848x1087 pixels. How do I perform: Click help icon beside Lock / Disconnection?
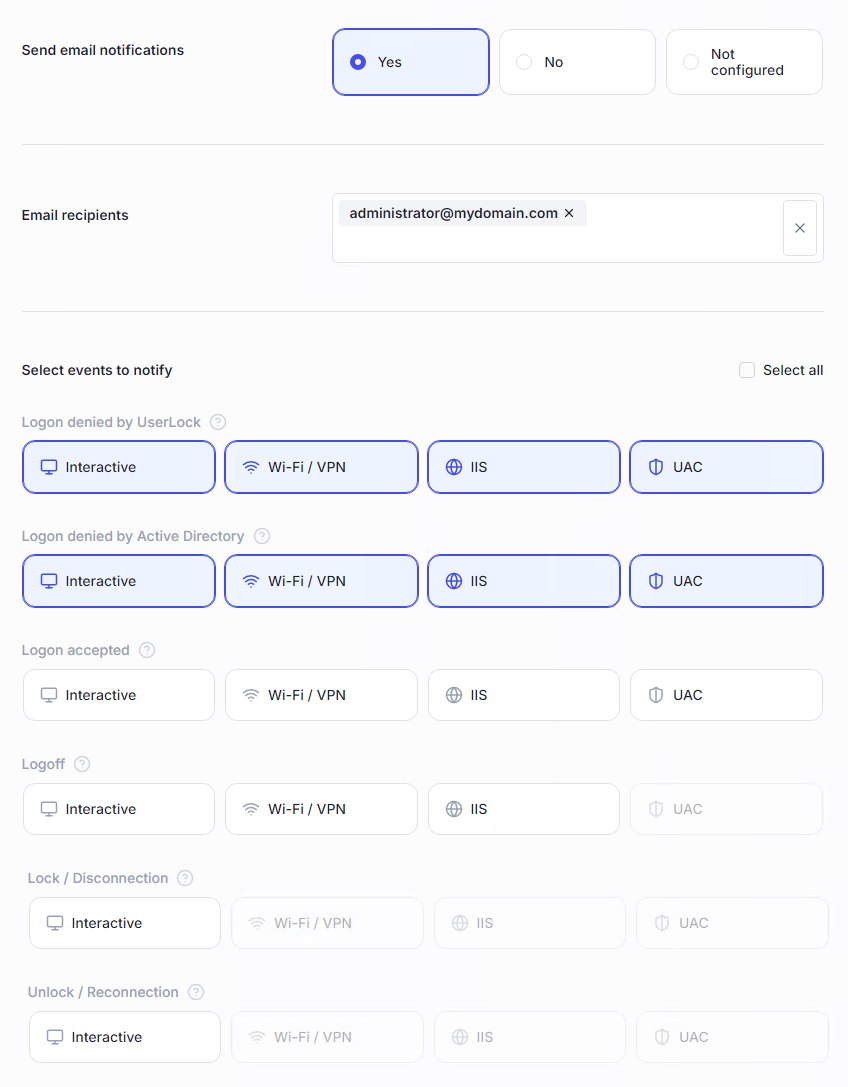coord(185,878)
